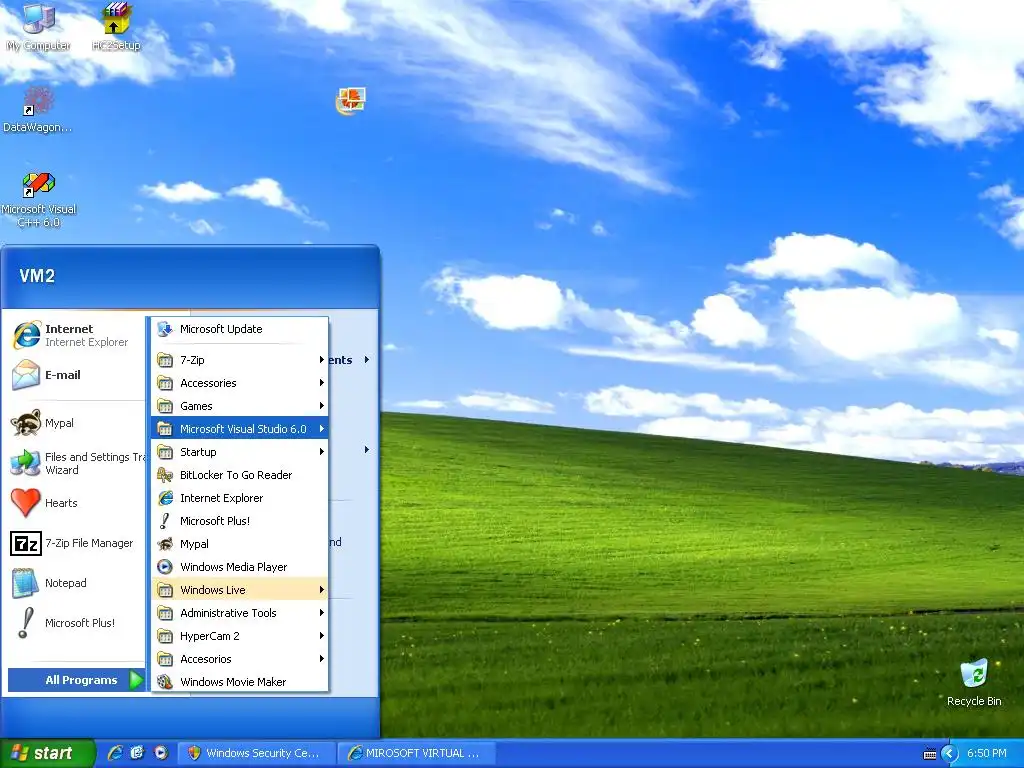This screenshot has height=768, width=1024.
Task: Expand the Startup program folder
Action: (240, 452)
